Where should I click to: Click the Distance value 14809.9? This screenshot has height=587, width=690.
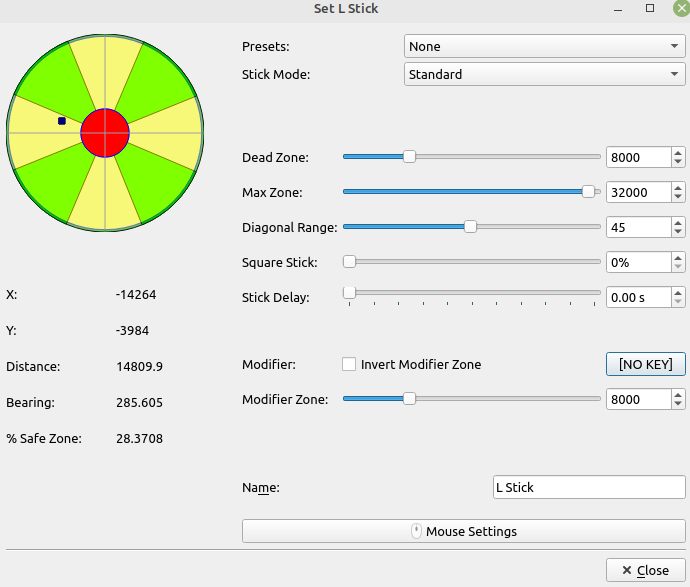[139, 367]
